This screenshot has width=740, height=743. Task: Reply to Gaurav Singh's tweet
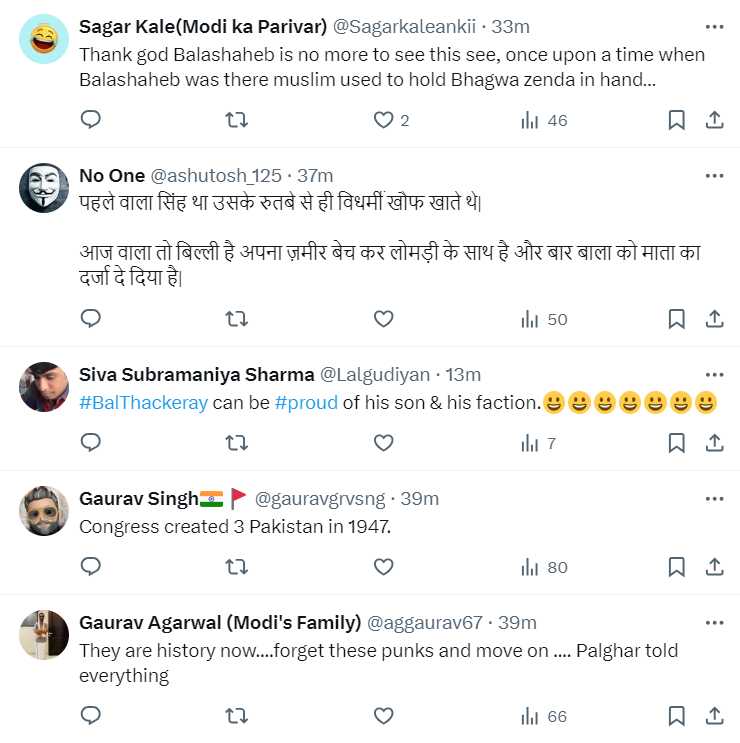pyautogui.click(x=91, y=567)
